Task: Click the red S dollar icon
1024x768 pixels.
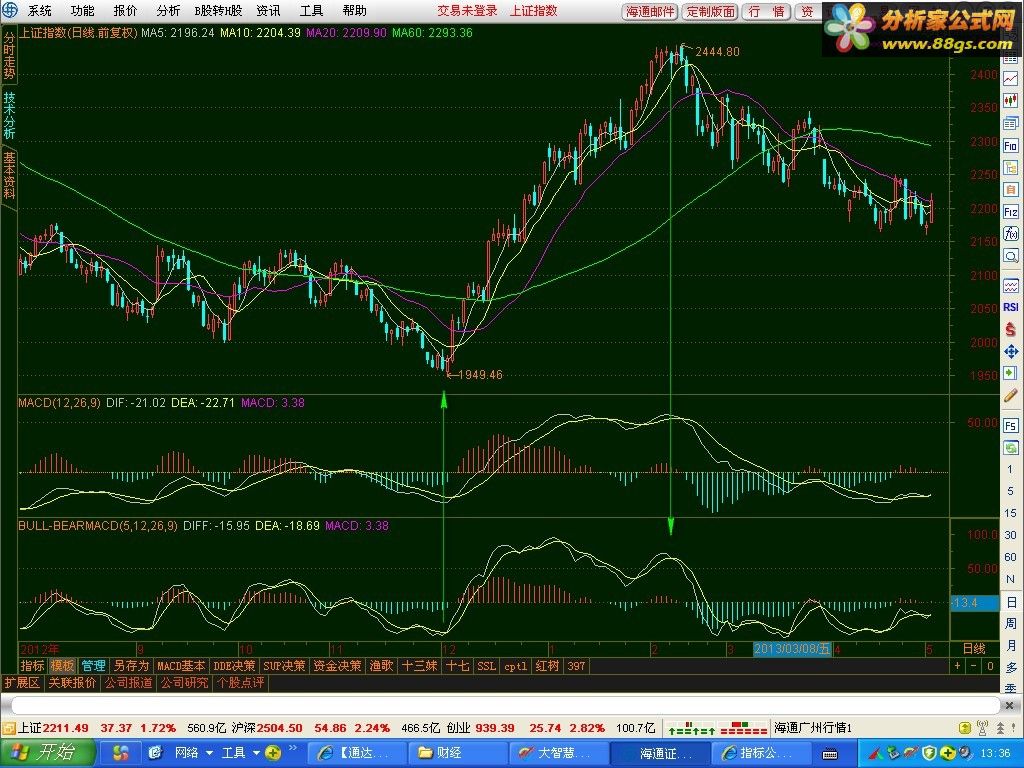Action: (1010, 329)
